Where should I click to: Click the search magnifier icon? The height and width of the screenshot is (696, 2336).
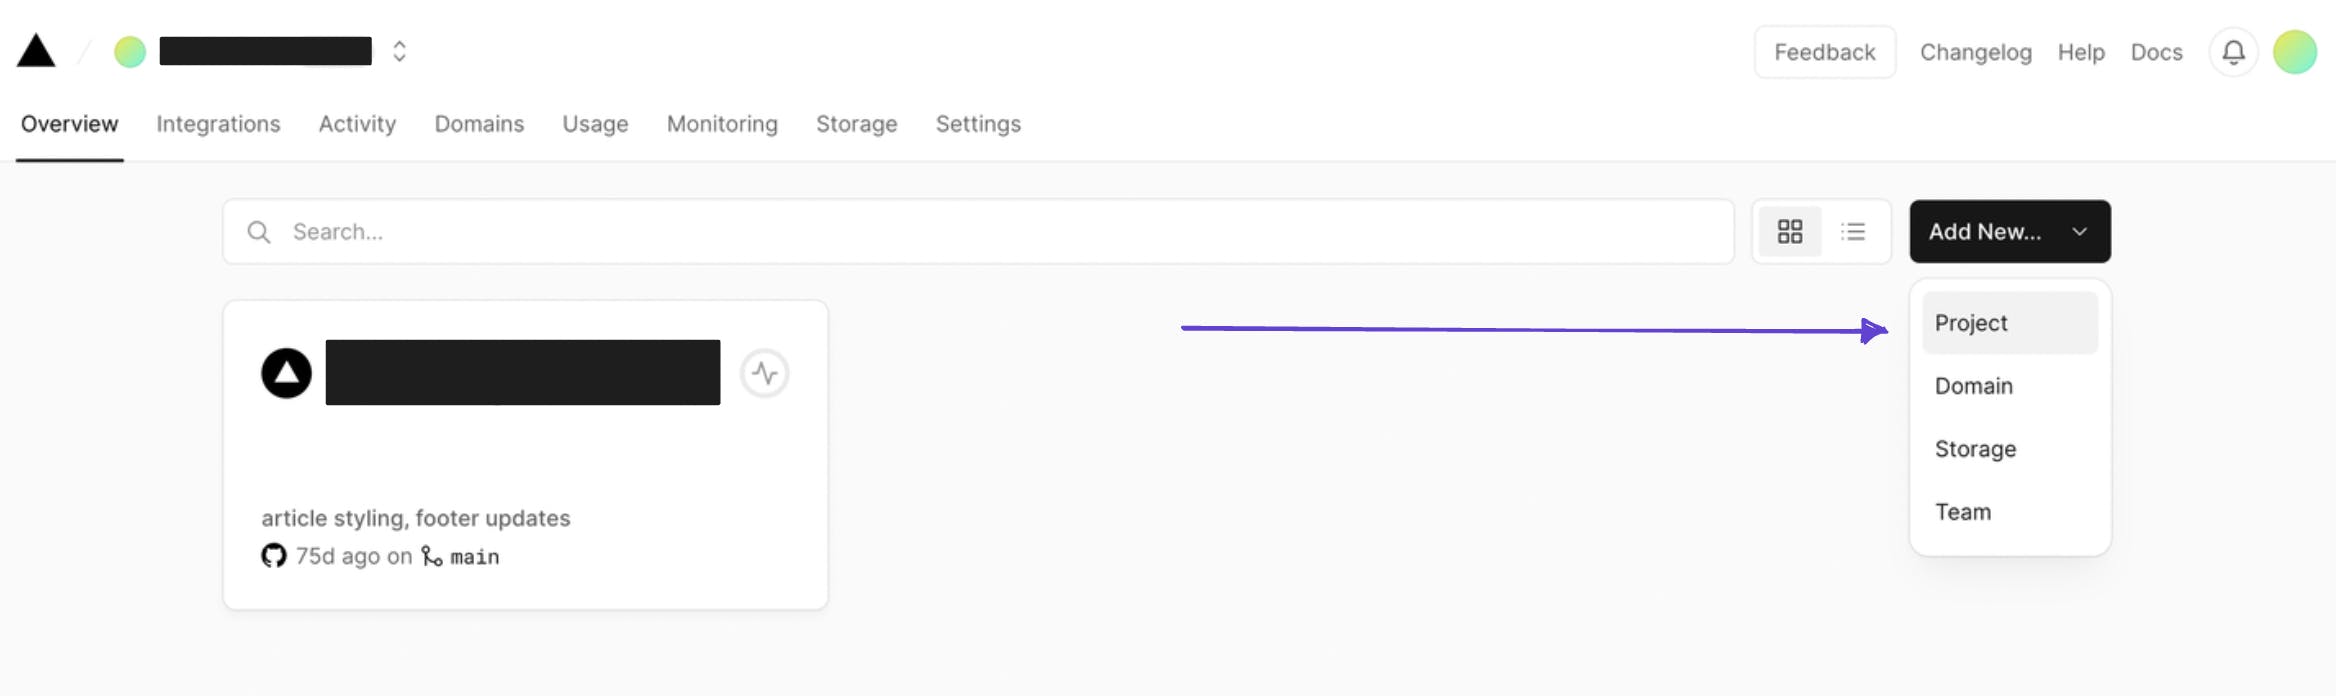(x=259, y=232)
